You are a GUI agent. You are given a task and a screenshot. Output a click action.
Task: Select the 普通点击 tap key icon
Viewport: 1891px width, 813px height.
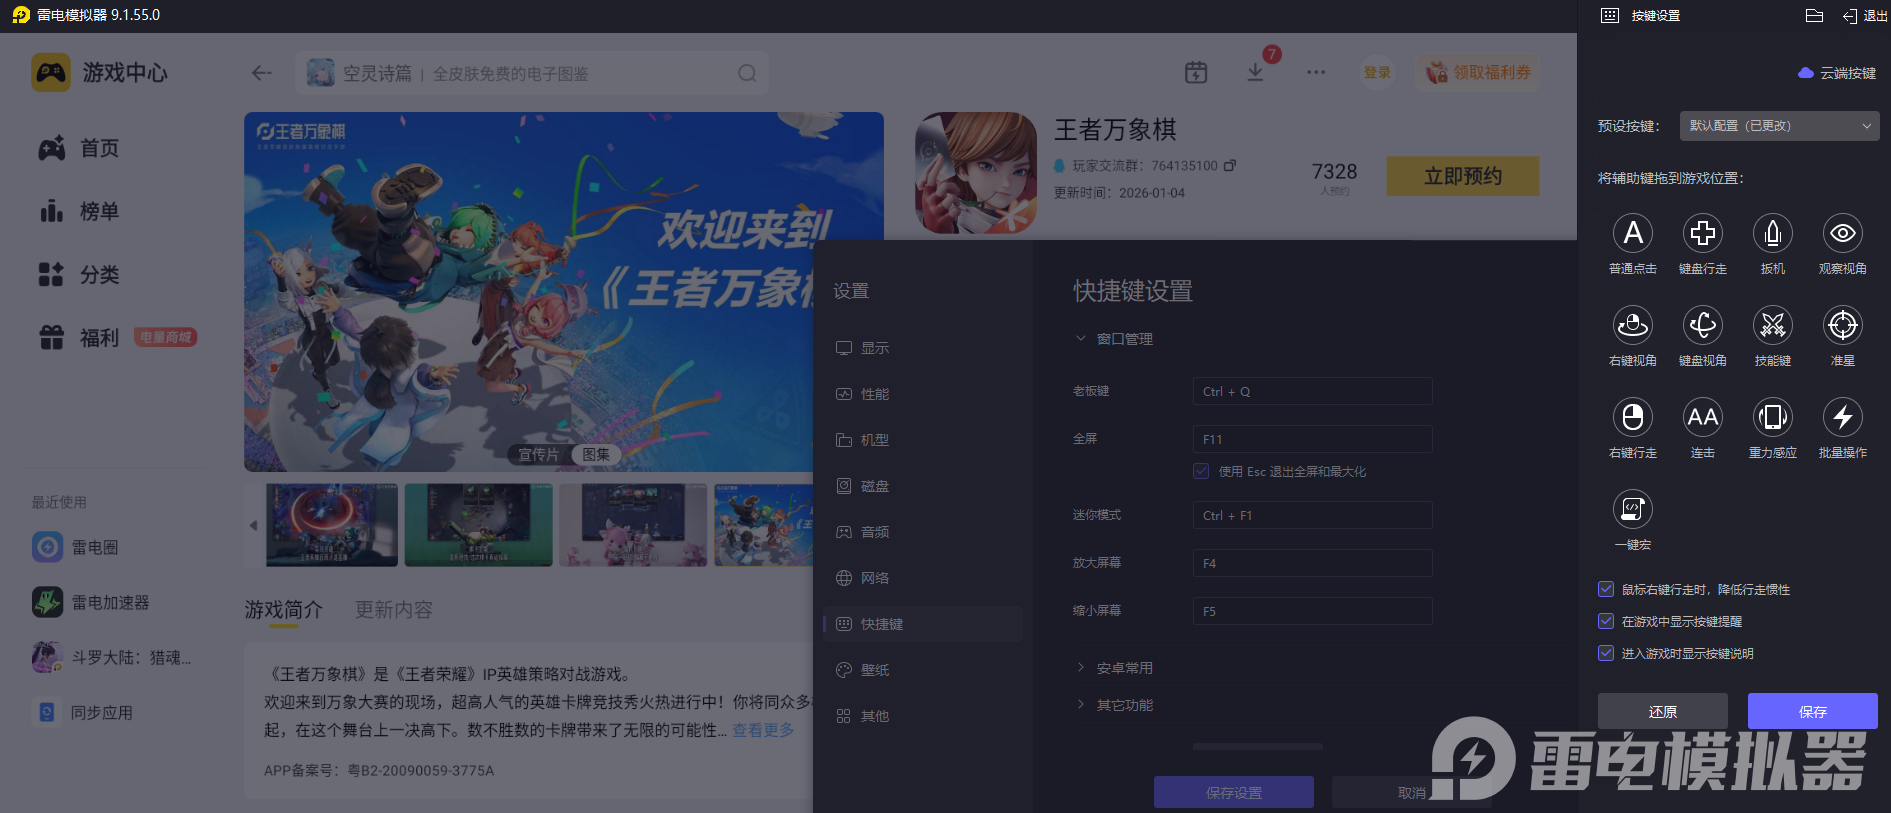tap(1633, 233)
